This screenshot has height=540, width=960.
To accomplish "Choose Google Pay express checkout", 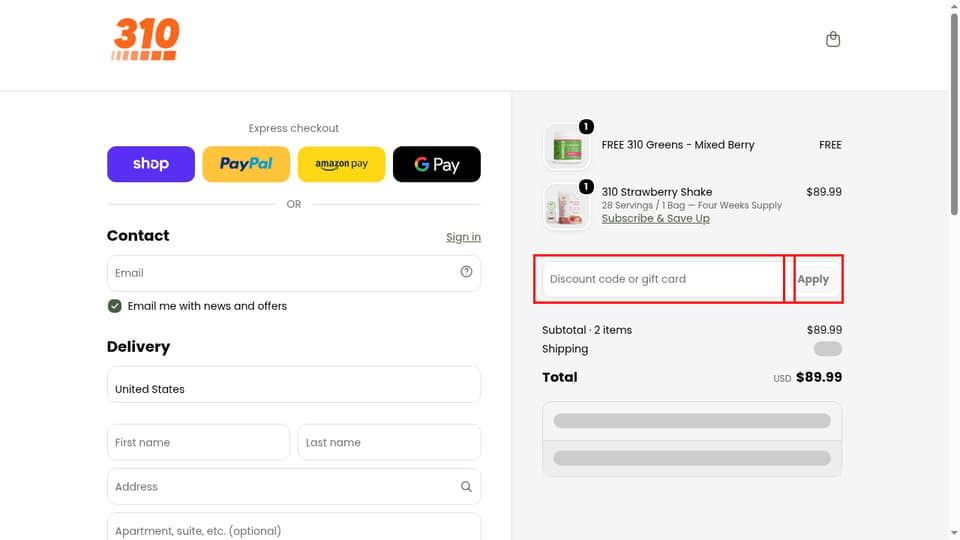I will click(x=437, y=164).
